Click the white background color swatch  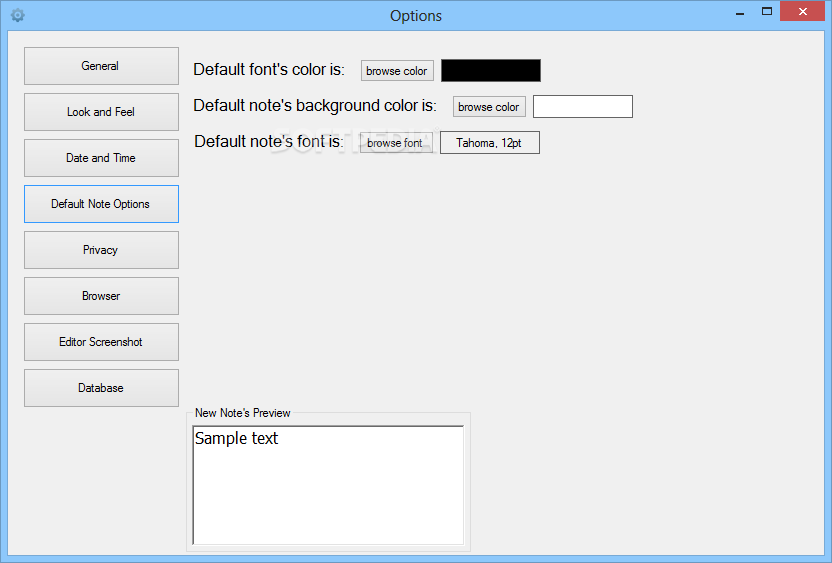coord(583,107)
